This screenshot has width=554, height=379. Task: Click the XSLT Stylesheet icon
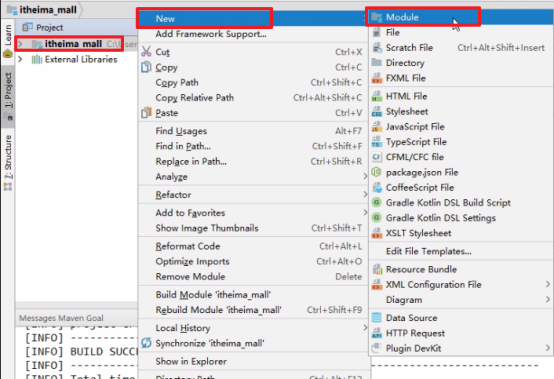click(x=377, y=233)
